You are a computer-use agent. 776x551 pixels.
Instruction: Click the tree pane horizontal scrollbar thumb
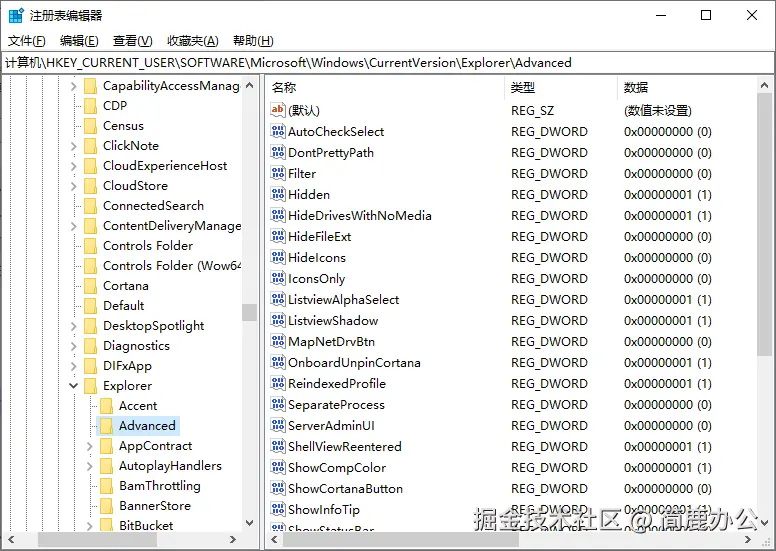coord(96,539)
